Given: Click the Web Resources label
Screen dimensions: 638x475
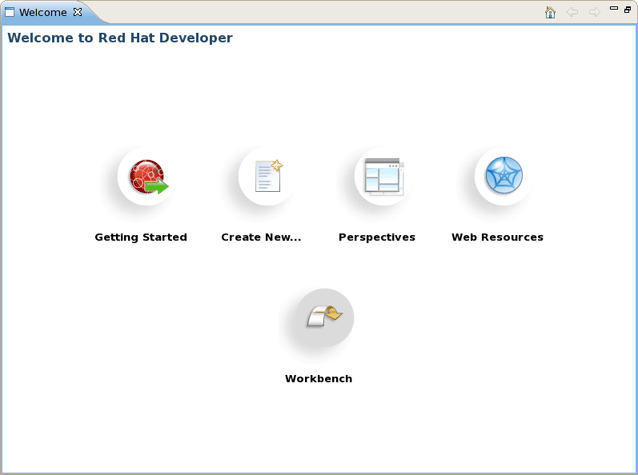Looking at the screenshot, I should pyautogui.click(x=497, y=237).
